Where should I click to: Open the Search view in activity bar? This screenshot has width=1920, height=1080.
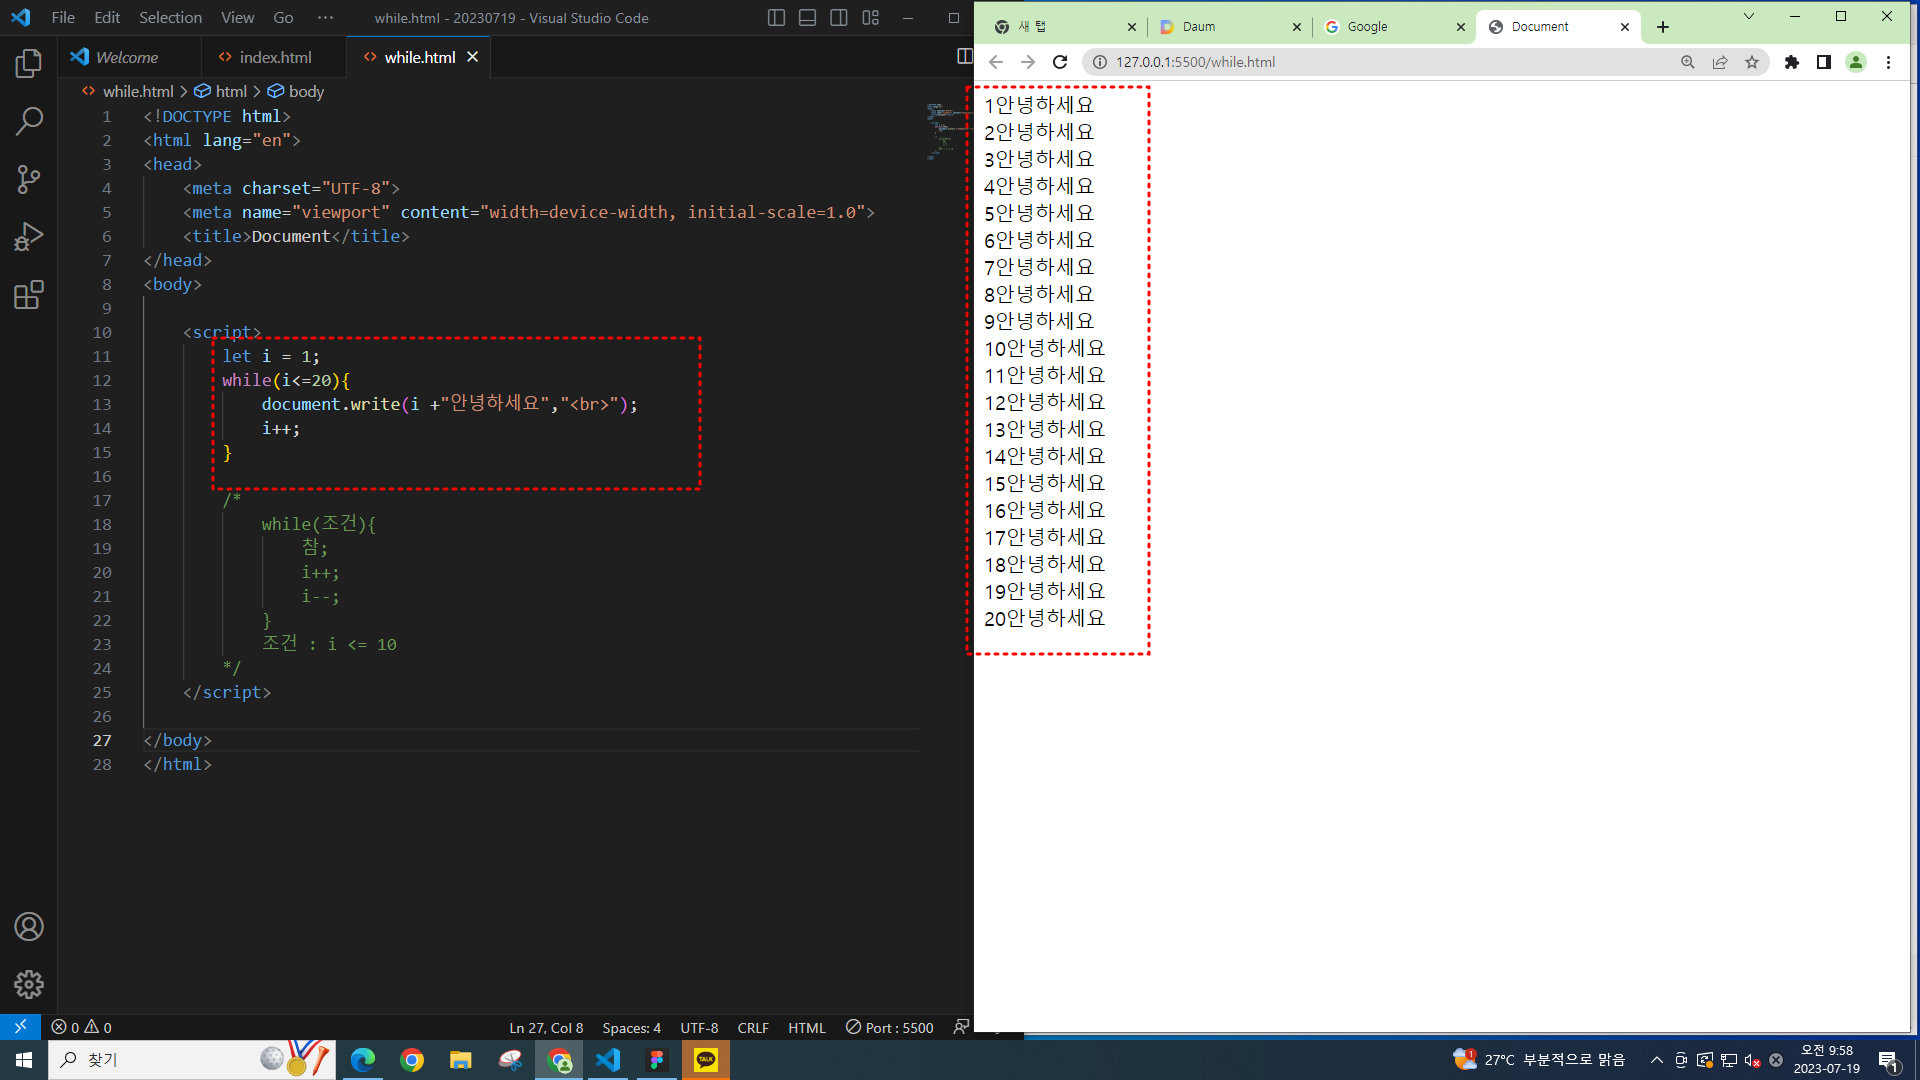click(x=29, y=122)
